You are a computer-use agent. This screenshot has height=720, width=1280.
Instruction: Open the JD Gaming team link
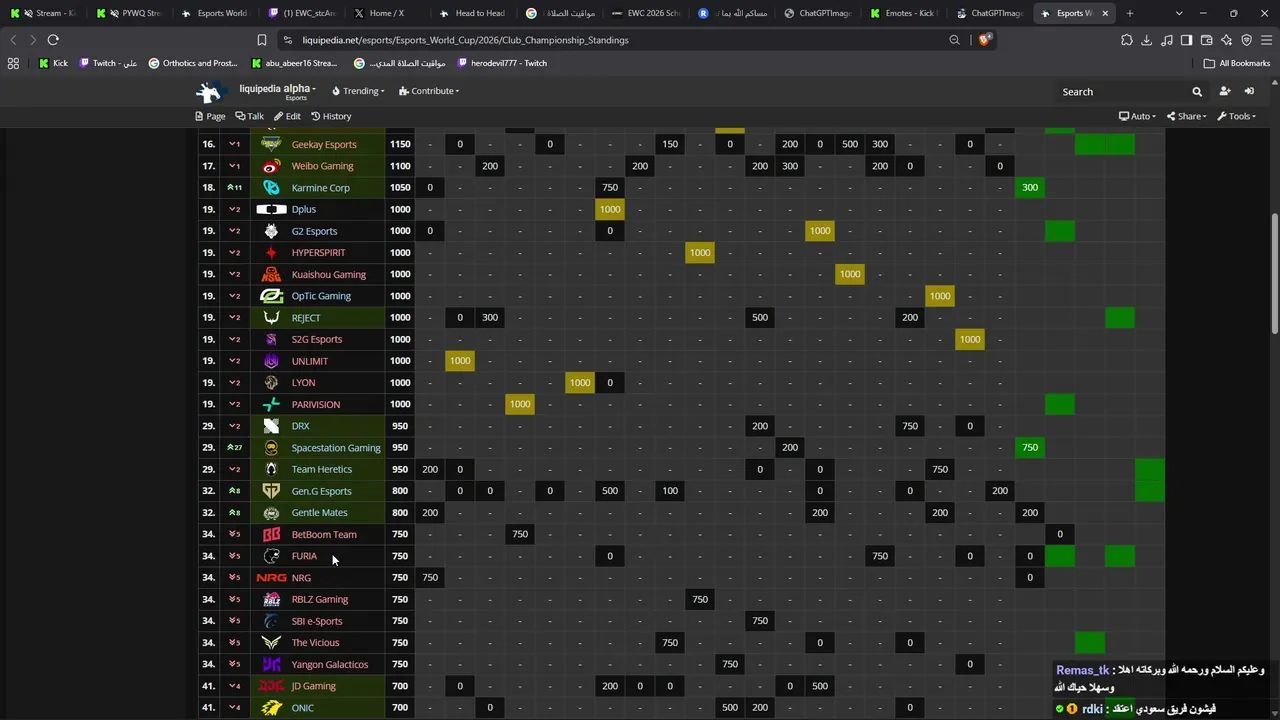[313, 686]
